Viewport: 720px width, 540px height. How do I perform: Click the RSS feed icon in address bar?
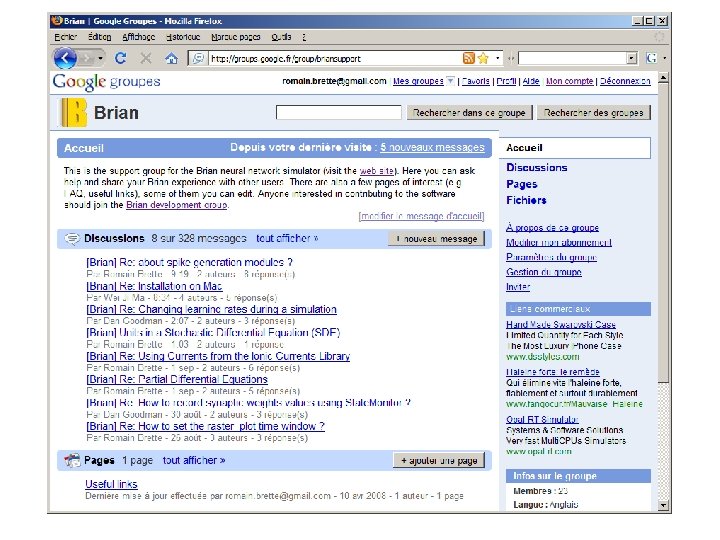[x=468, y=58]
